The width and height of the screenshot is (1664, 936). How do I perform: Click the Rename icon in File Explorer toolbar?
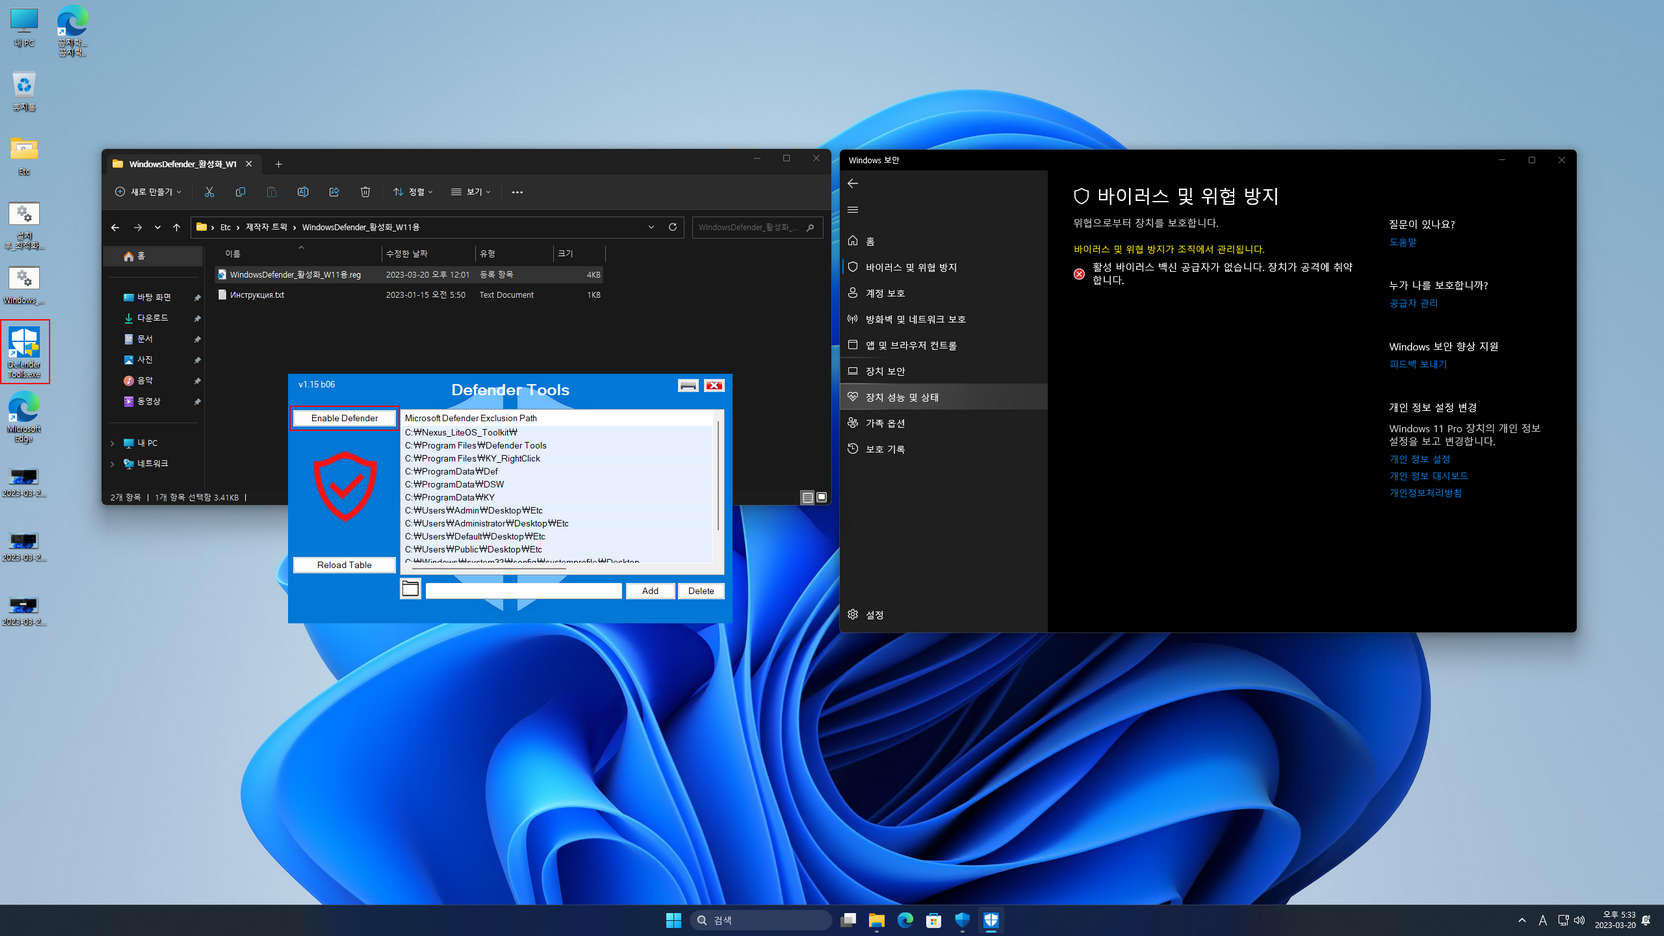(303, 192)
